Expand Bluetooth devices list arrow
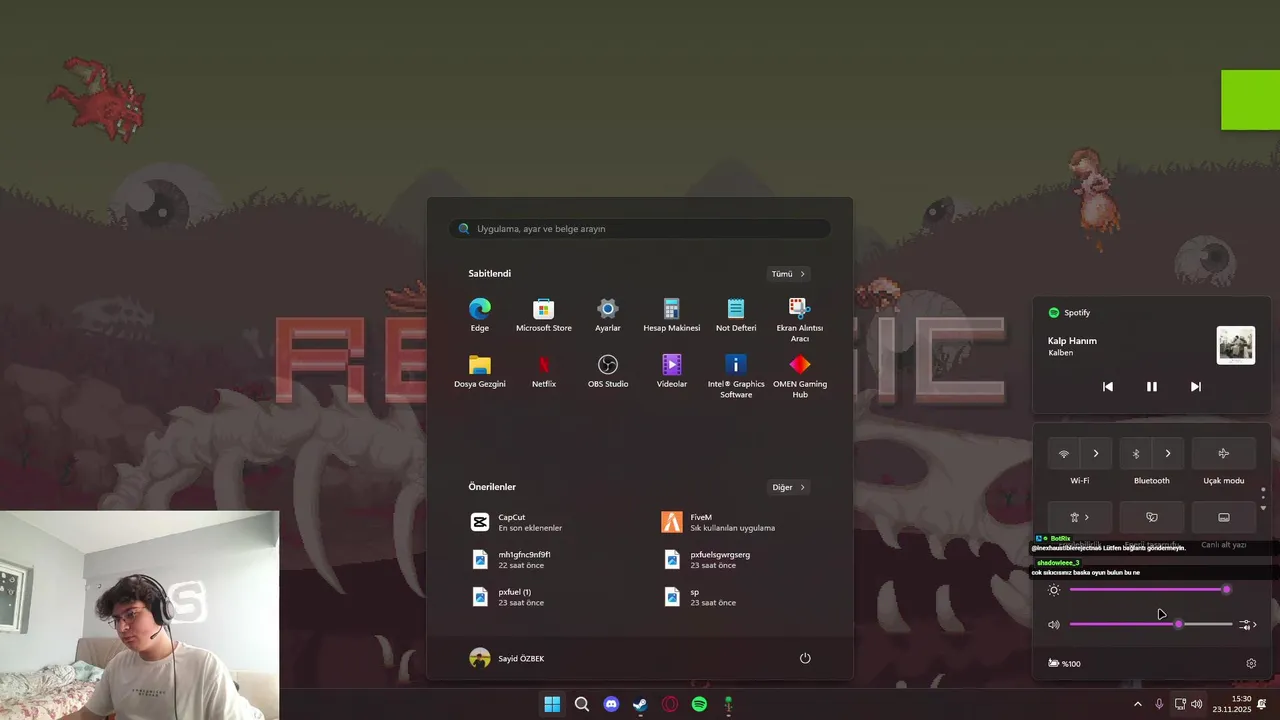The height and width of the screenshot is (720, 1280). 1168,454
